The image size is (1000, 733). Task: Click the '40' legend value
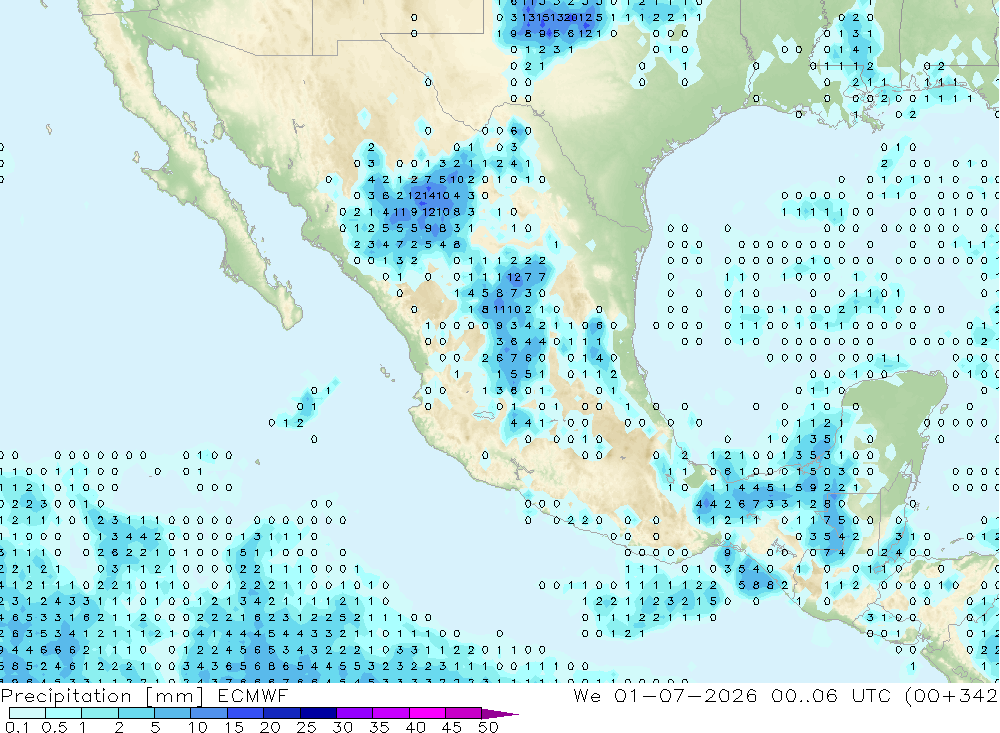point(416,727)
